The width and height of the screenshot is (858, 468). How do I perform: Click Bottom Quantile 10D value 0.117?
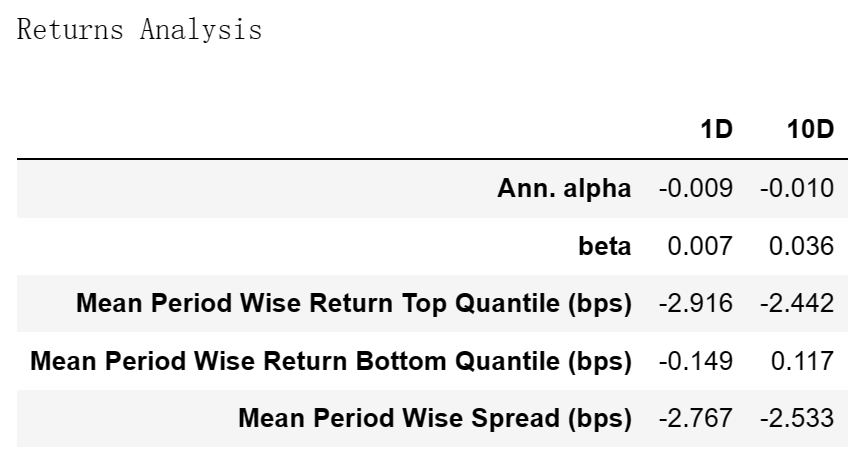802,361
